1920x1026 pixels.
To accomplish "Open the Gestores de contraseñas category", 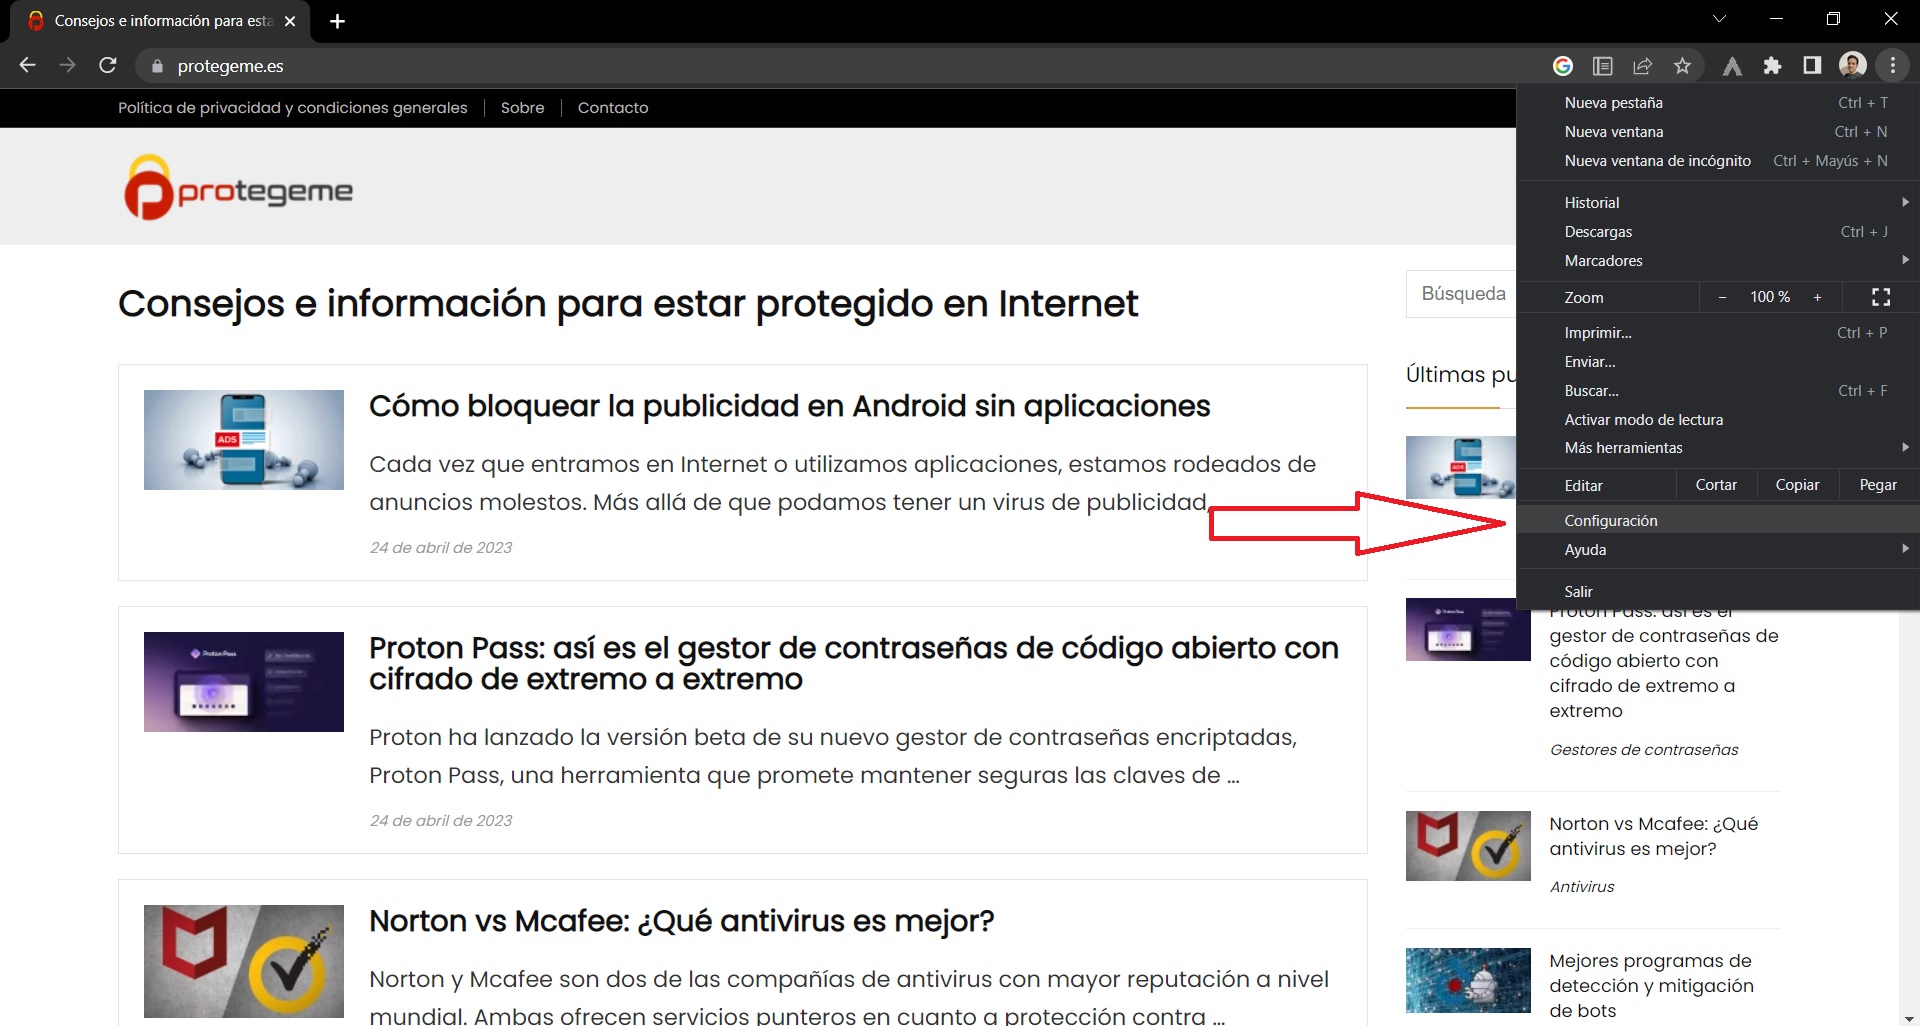I will click(1644, 750).
